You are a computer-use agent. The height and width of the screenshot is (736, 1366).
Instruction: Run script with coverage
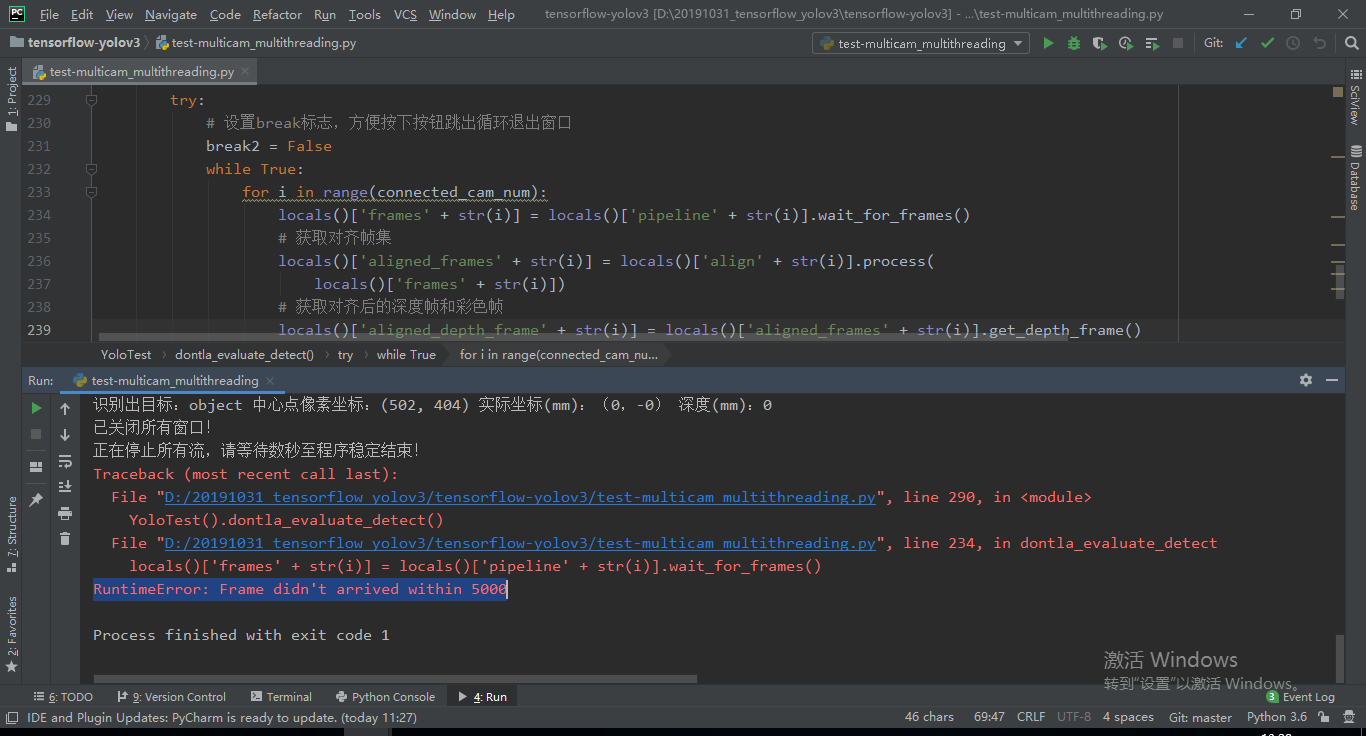coord(1099,43)
